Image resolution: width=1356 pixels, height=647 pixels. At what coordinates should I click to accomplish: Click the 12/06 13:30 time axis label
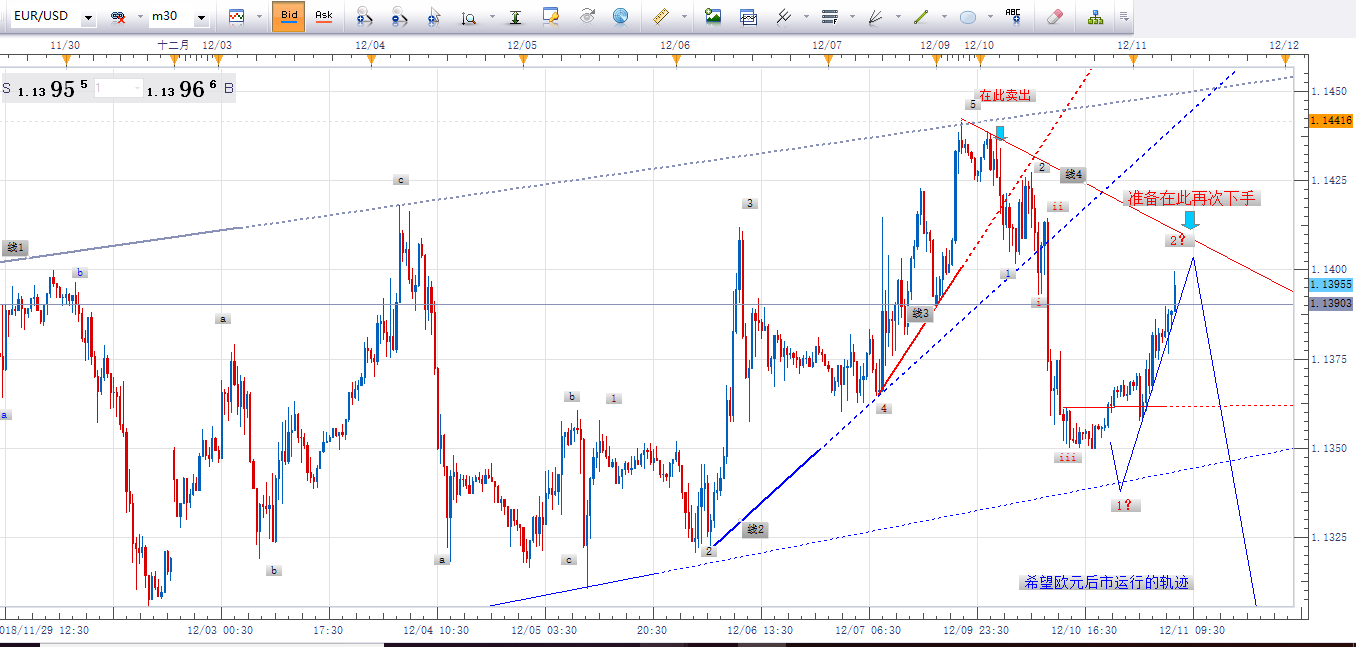760,631
